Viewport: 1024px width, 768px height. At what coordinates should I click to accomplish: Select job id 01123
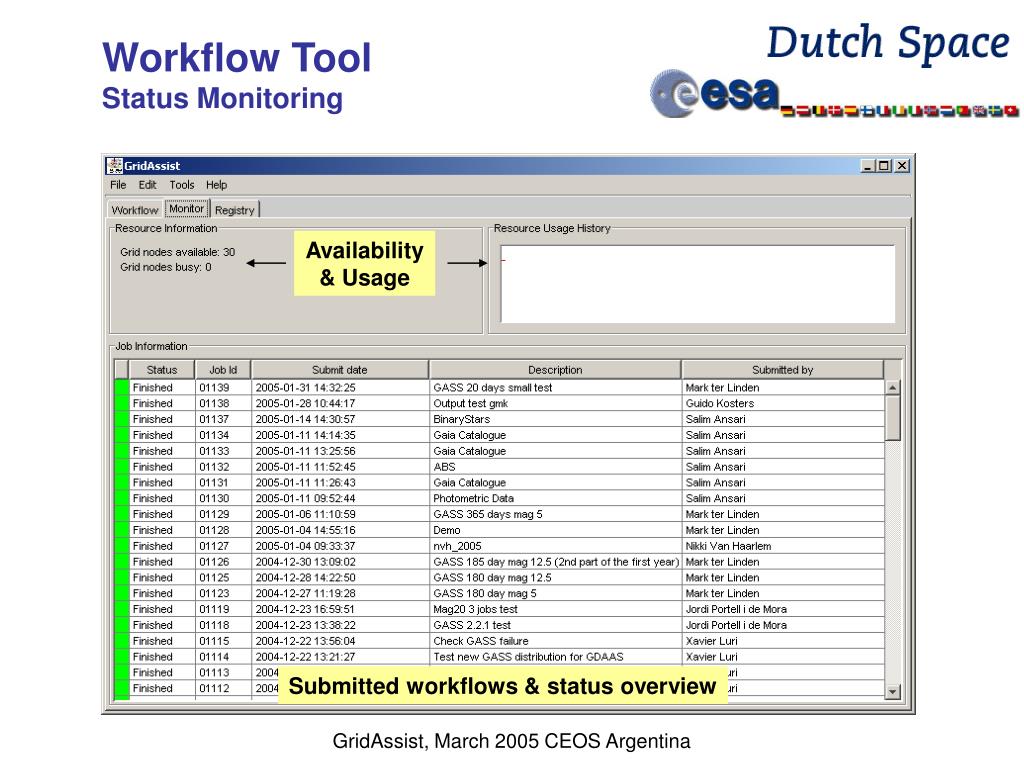click(223, 593)
